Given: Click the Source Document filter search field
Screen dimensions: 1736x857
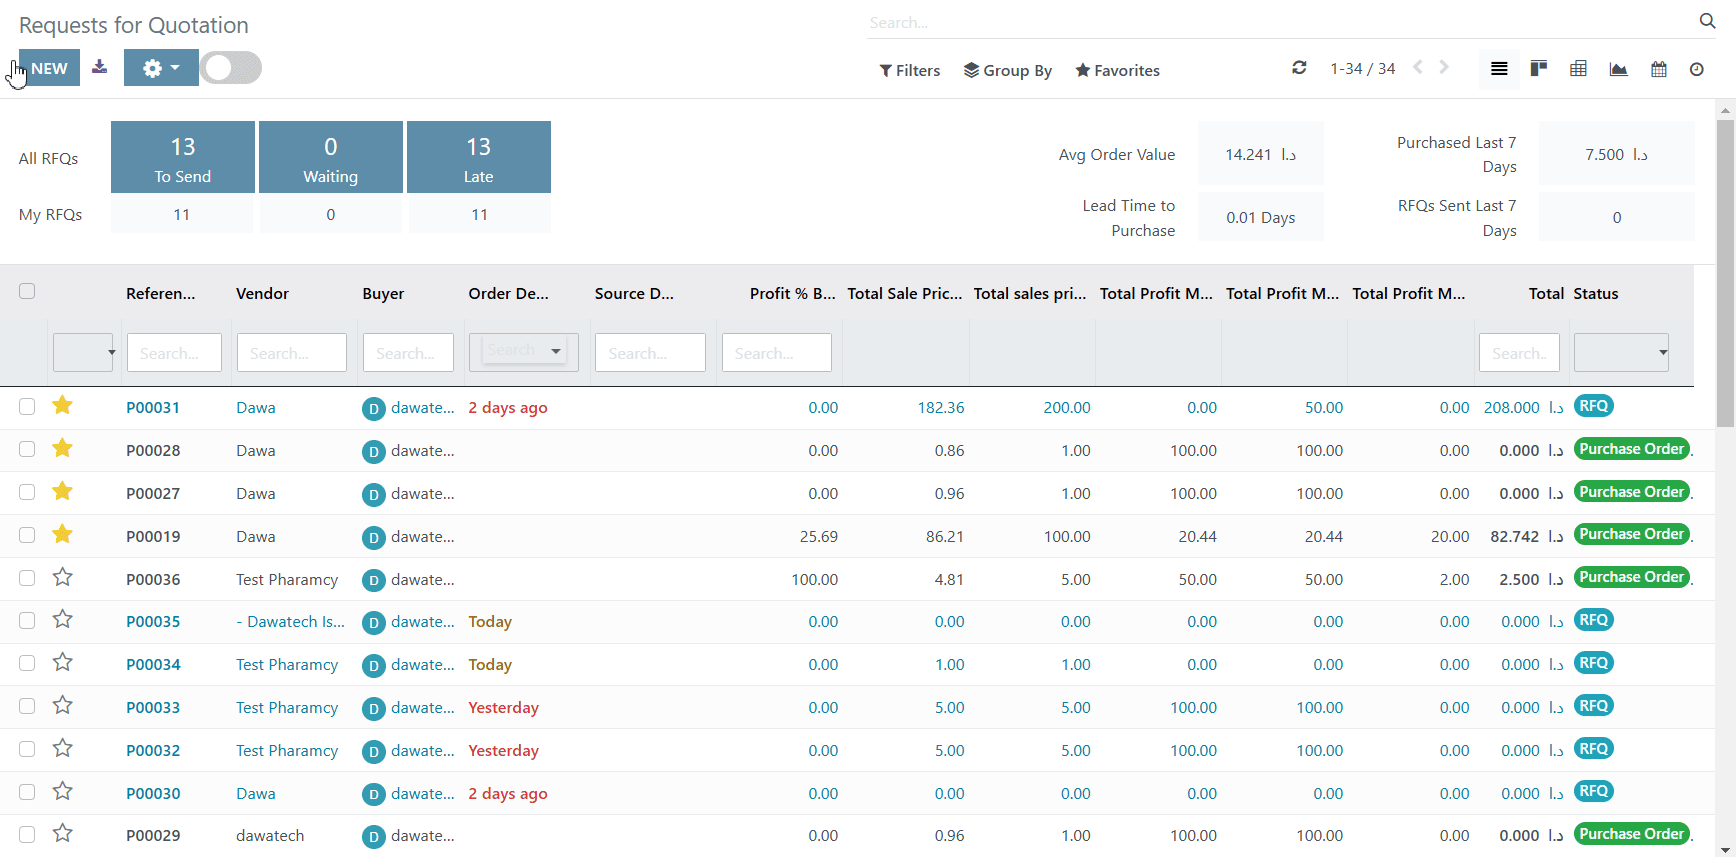Looking at the screenshot, I should click(x=650, y=353).
